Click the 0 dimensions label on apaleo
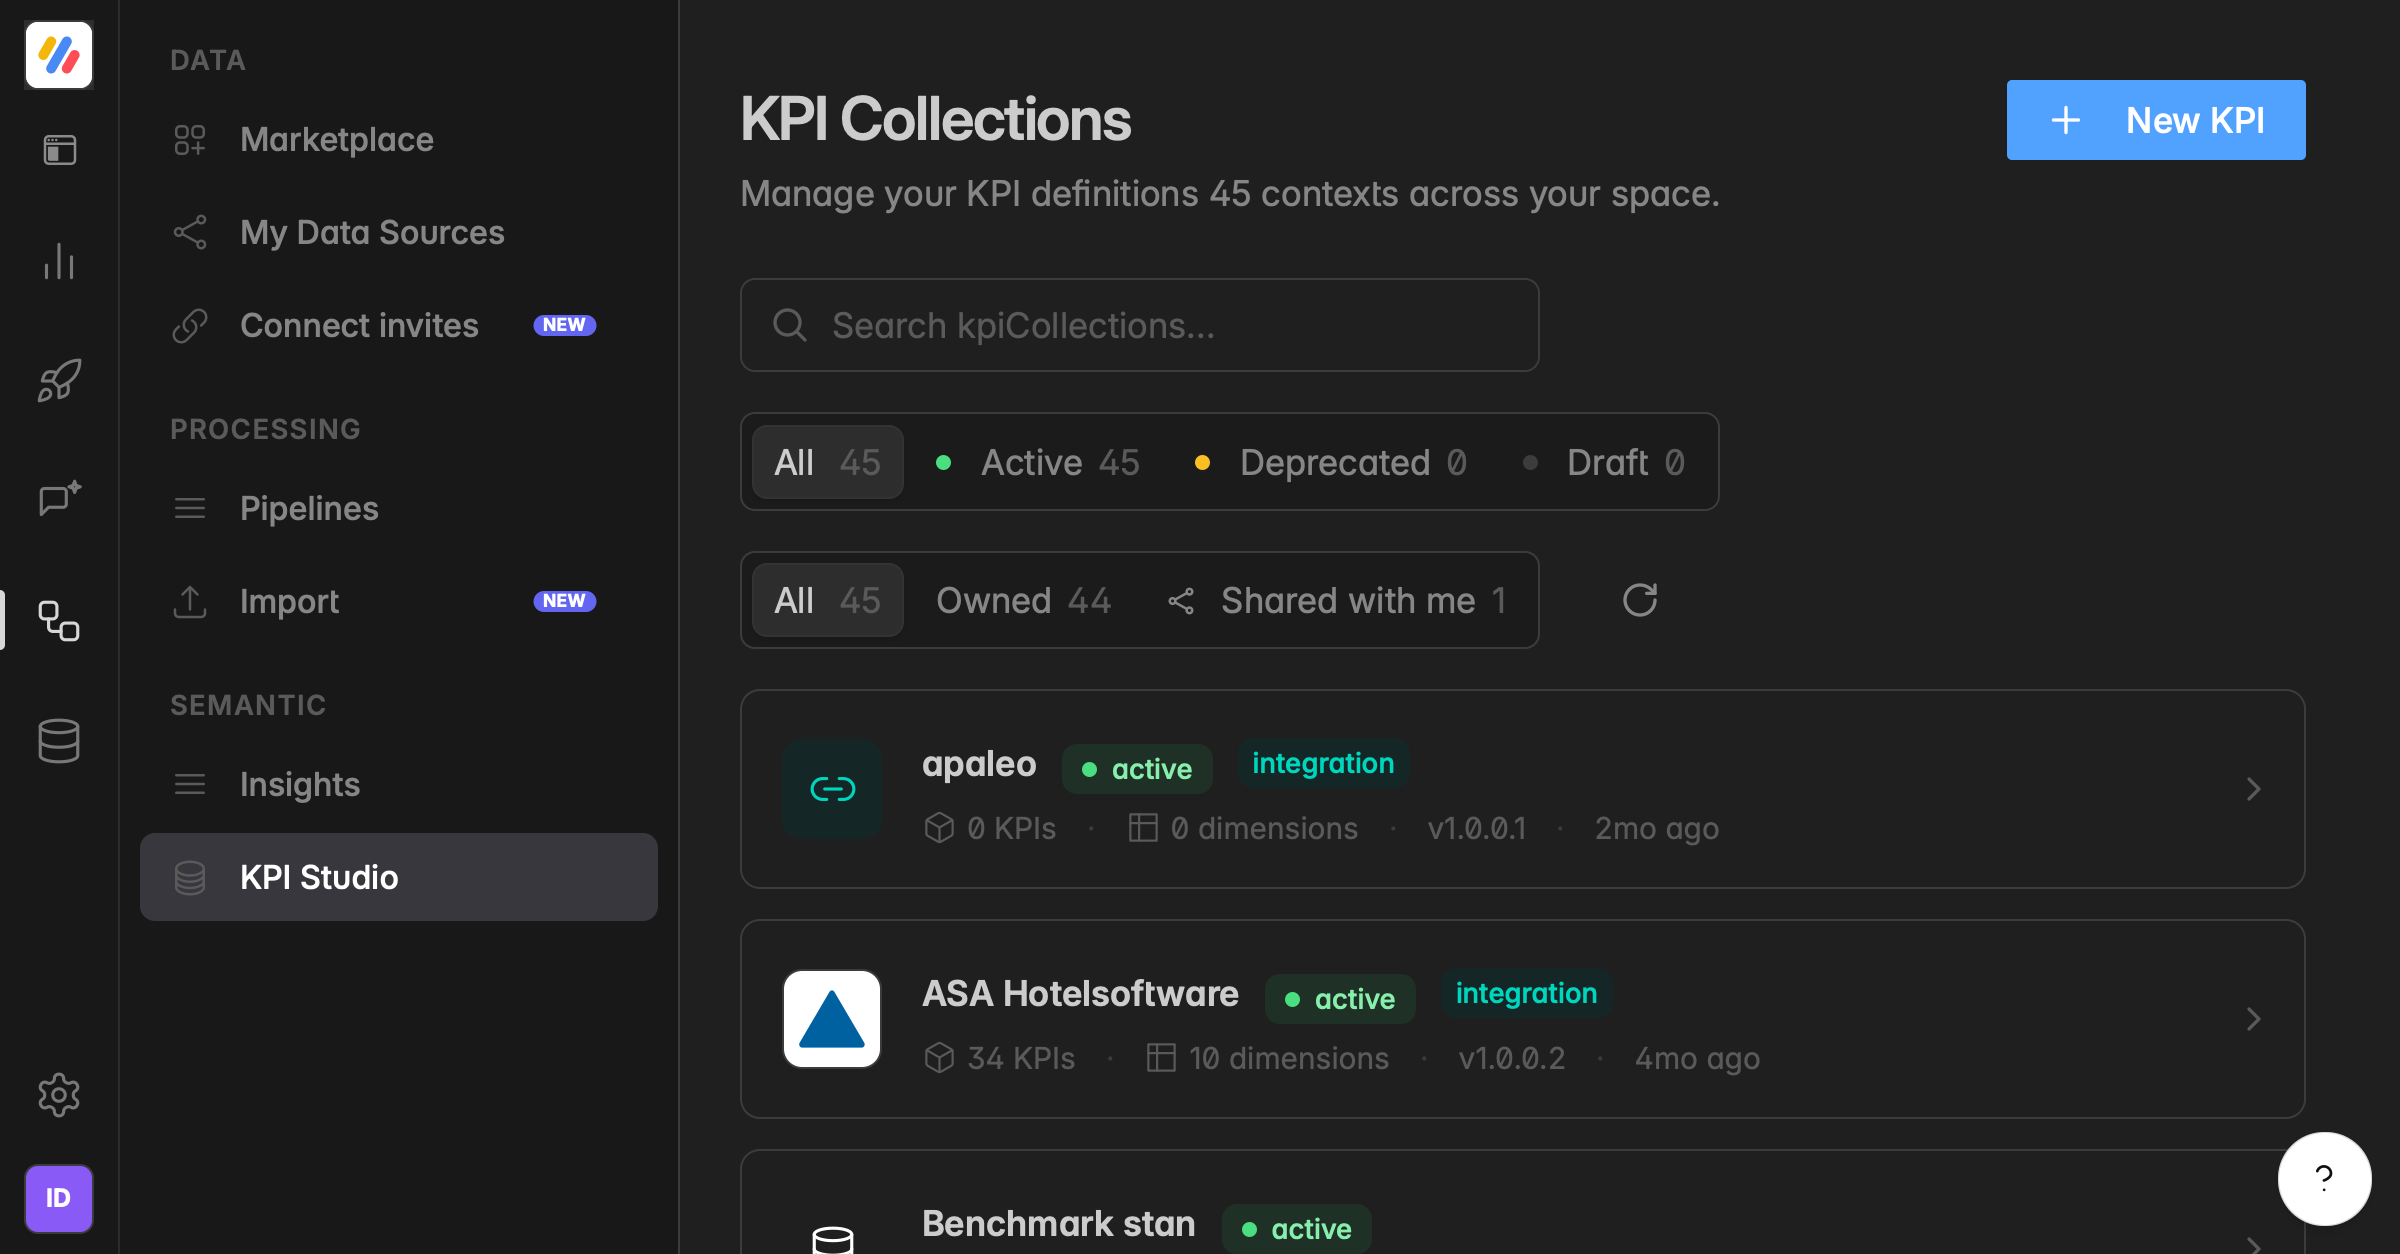Viewport: 2400px width, 1254px height. click(x=1243, y=828)
